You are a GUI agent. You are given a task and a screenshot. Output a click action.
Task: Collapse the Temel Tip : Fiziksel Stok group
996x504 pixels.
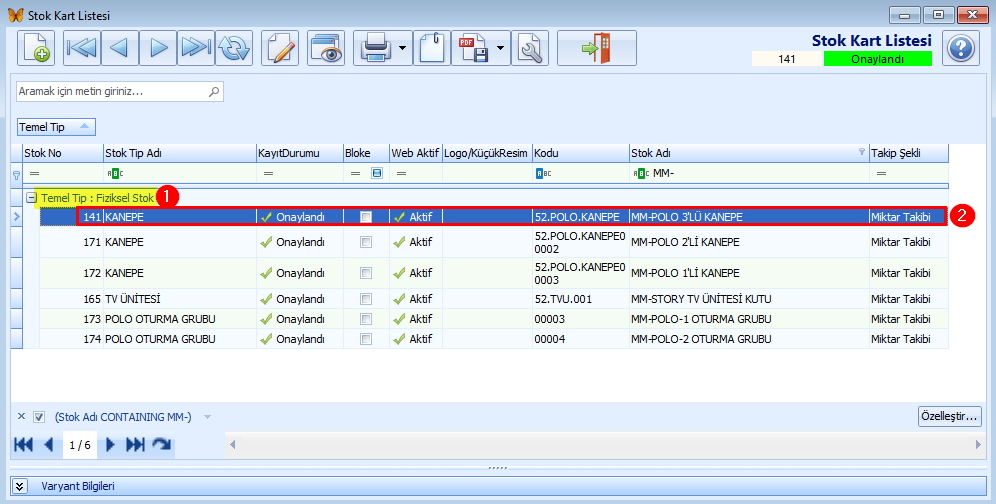pos(31,198)
